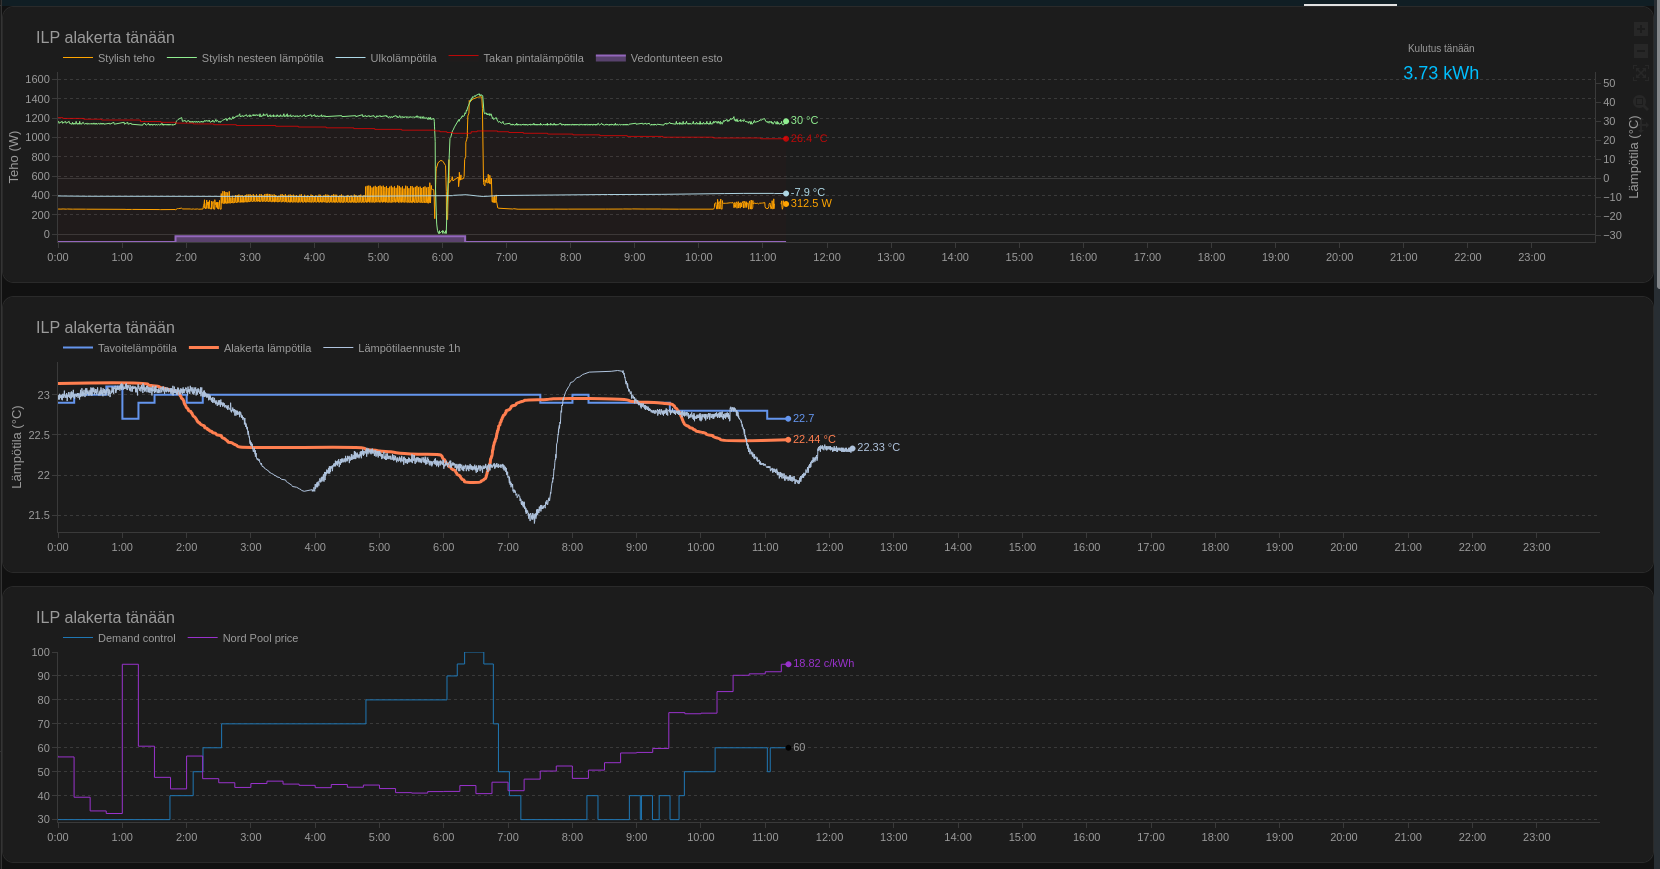Hide the Nord Pool price series
The image size is (1660, 869).
[x=259, y=638]
